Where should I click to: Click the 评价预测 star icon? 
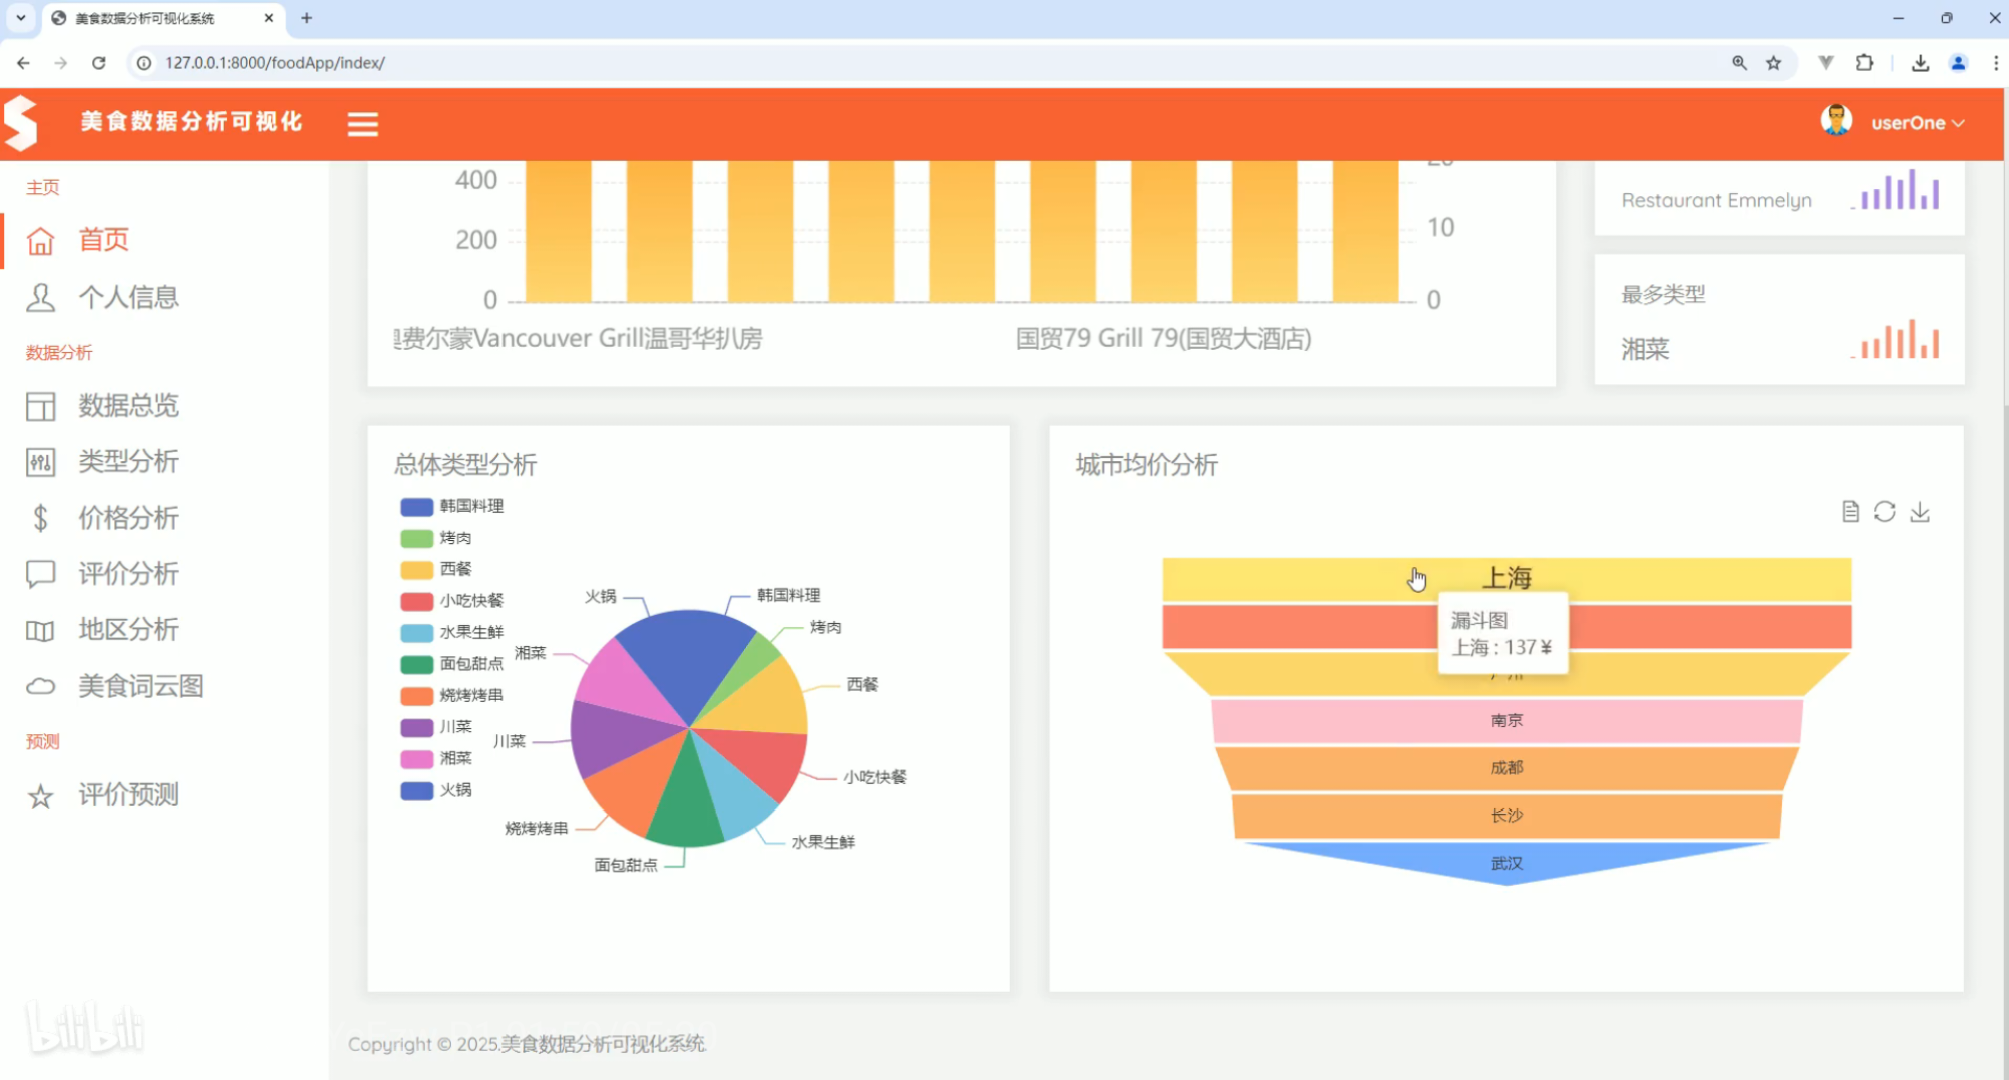coord(40,797)
